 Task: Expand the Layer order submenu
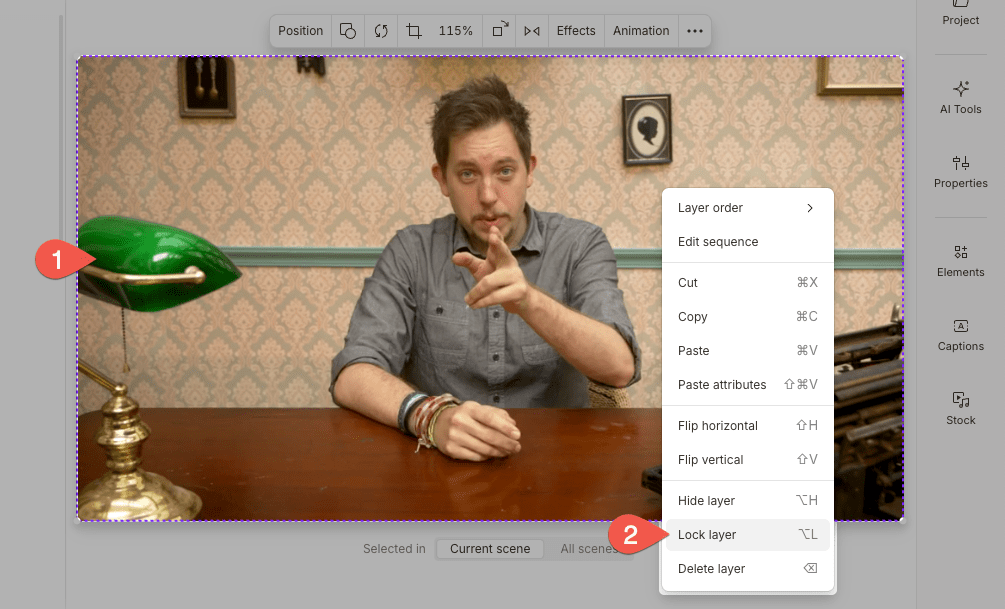[747, 208]
